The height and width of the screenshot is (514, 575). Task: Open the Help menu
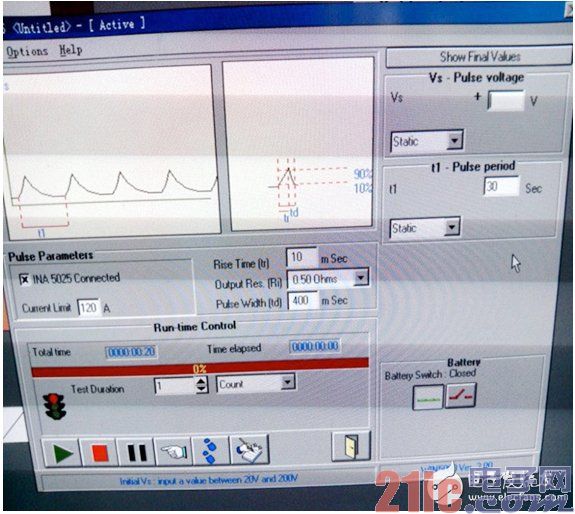tap(71, 50)
